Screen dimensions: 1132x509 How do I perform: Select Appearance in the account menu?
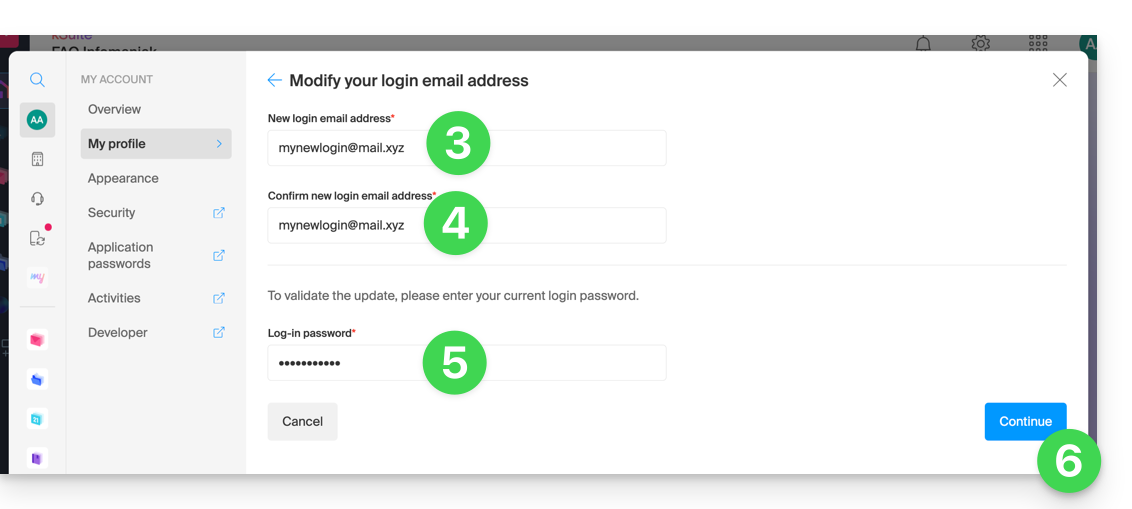[x=123, y=178]
